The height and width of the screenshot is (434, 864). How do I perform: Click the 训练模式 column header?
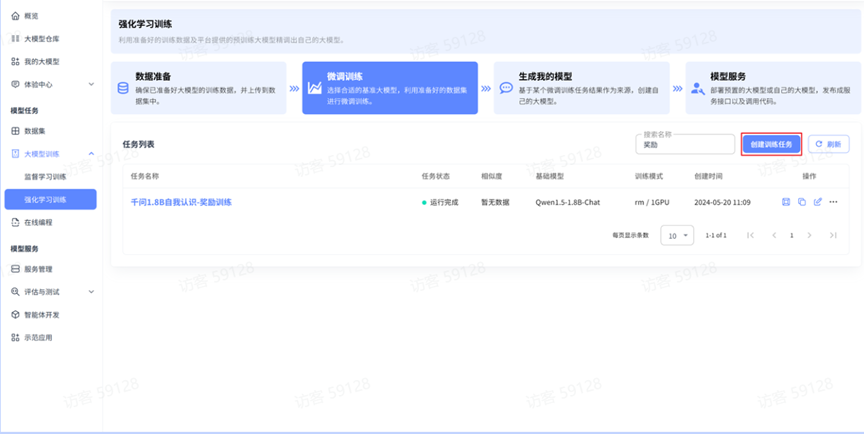click(649, 176)
